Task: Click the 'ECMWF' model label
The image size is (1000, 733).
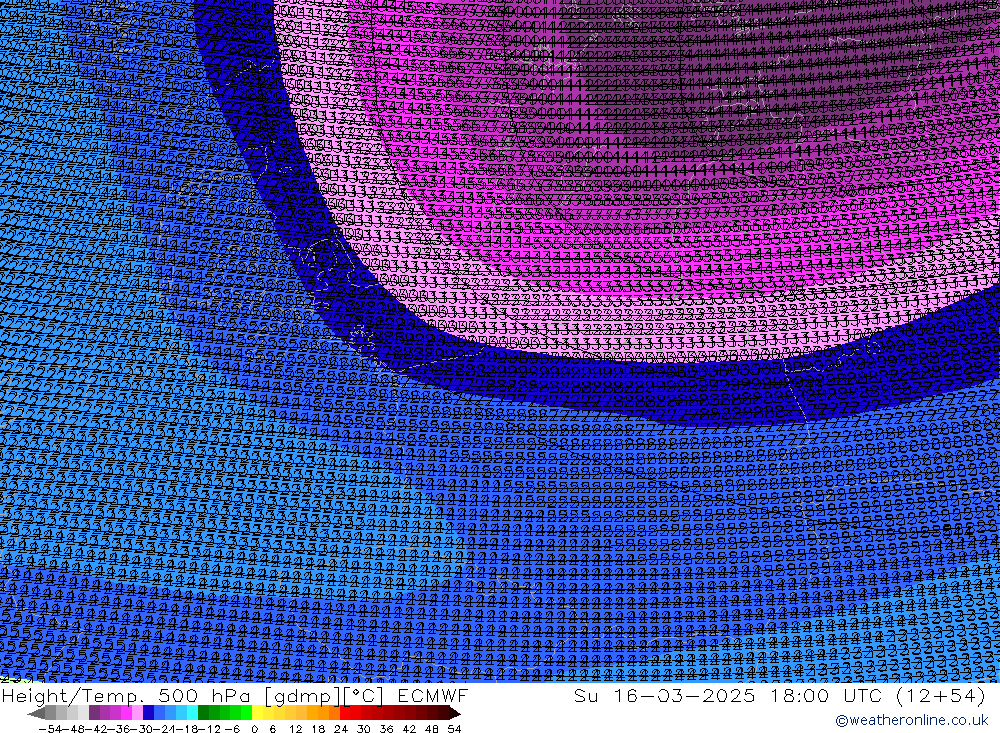Action: (x=433, y=696)
